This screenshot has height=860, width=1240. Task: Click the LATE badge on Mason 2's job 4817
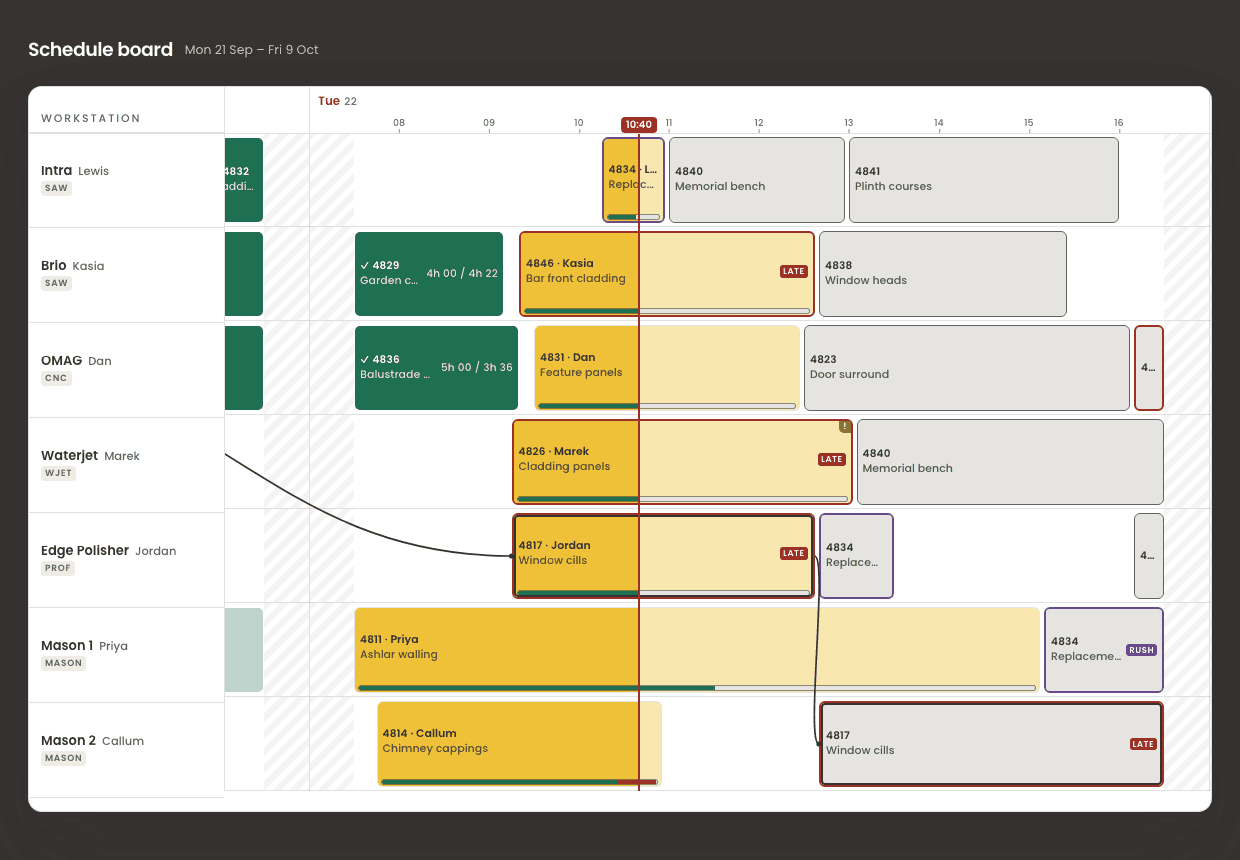[1143, 744]
